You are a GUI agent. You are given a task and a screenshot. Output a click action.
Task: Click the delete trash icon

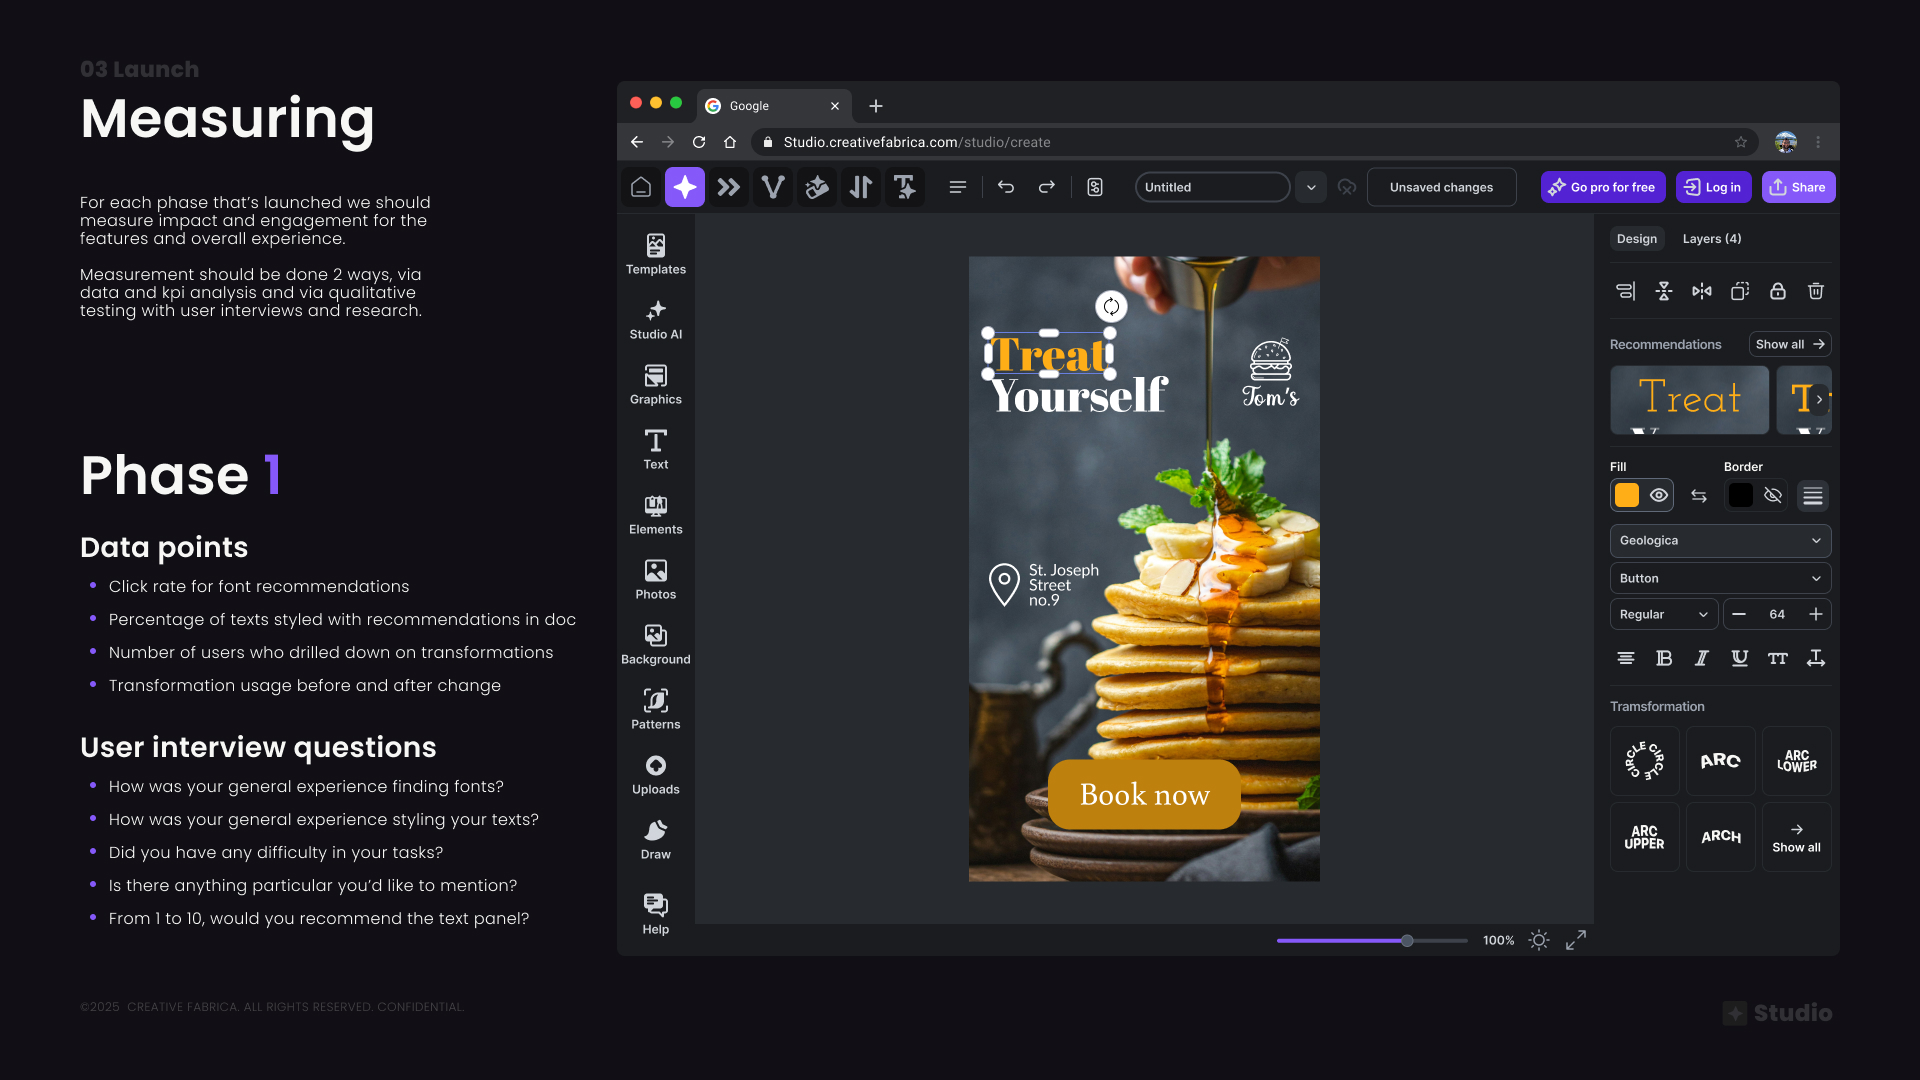(1815, 291)
